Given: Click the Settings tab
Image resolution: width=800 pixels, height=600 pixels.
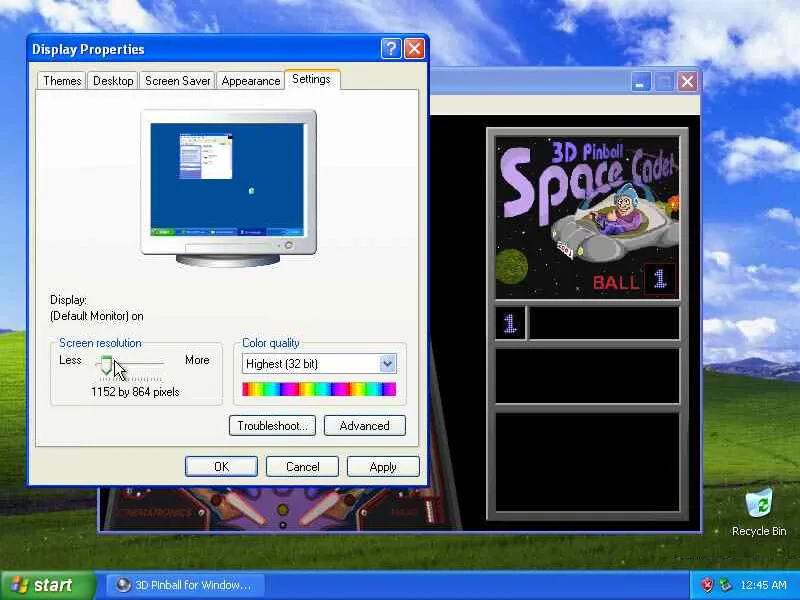Looking at the screenshot, I should coord(312,79).
